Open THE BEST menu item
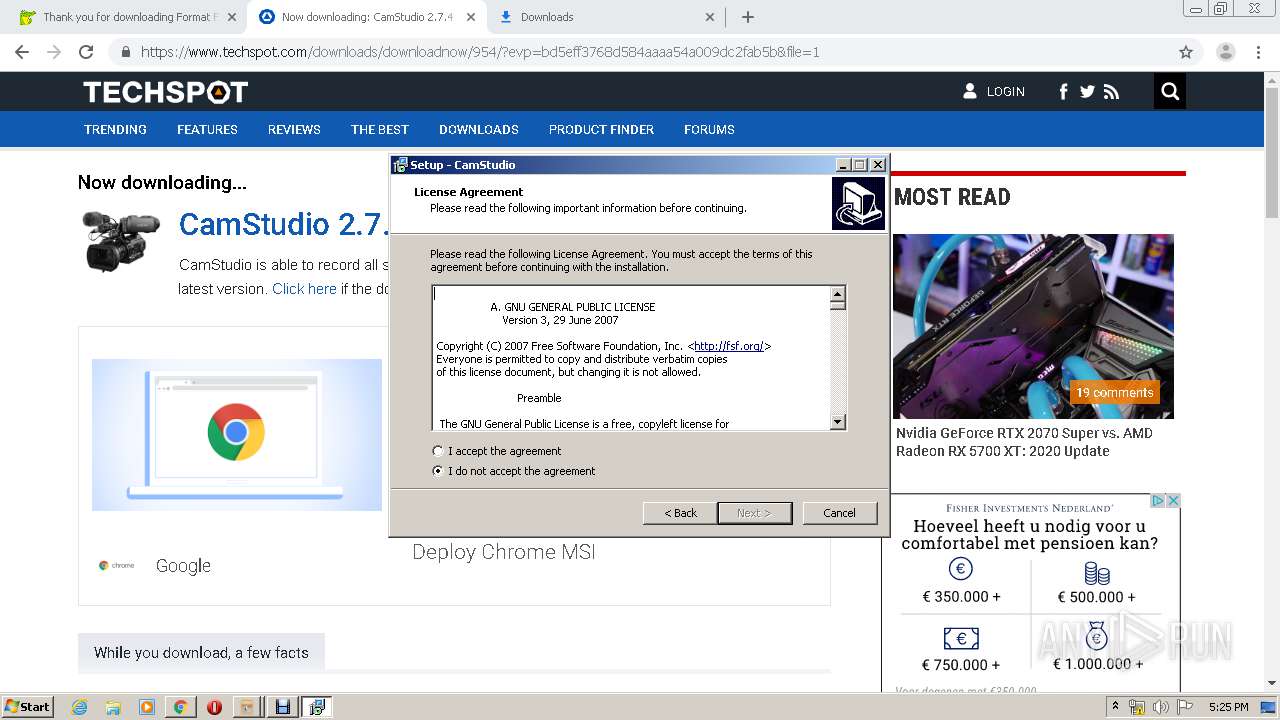 coord(380,130)
